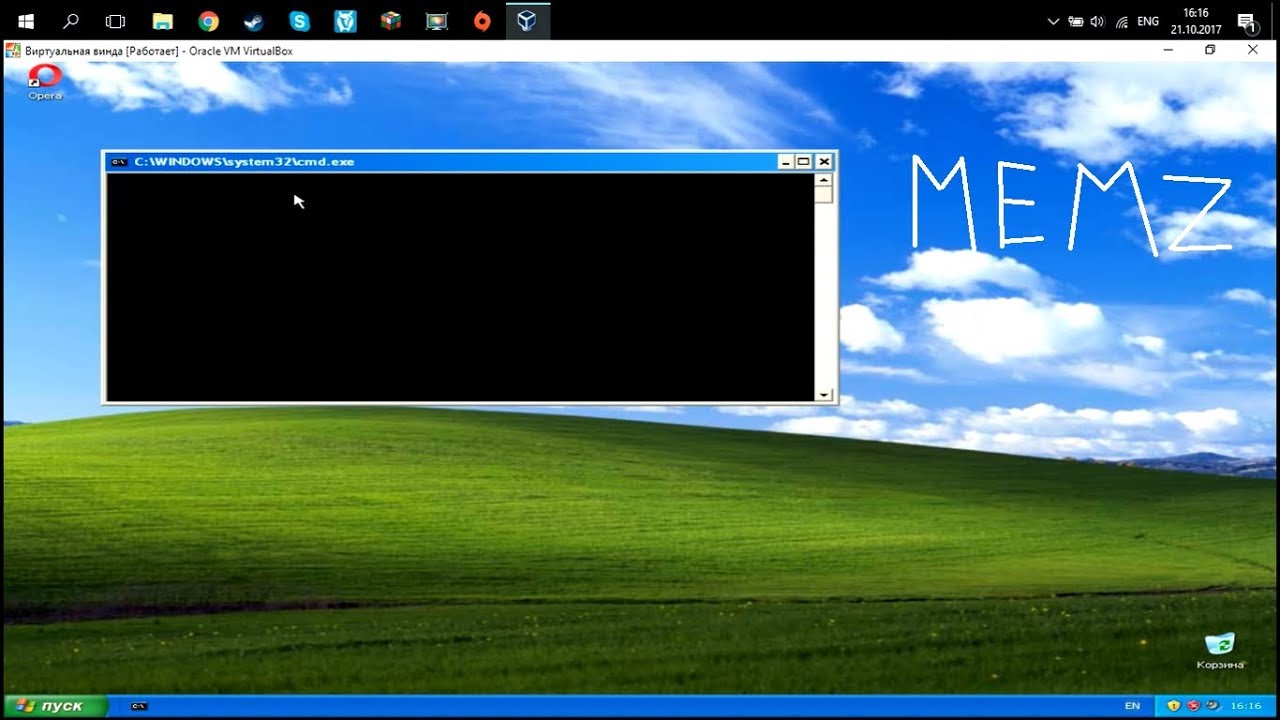Click the VirtualBox icon in the host taskbar
The image size is (1280, 720).
tap(528, 20)
